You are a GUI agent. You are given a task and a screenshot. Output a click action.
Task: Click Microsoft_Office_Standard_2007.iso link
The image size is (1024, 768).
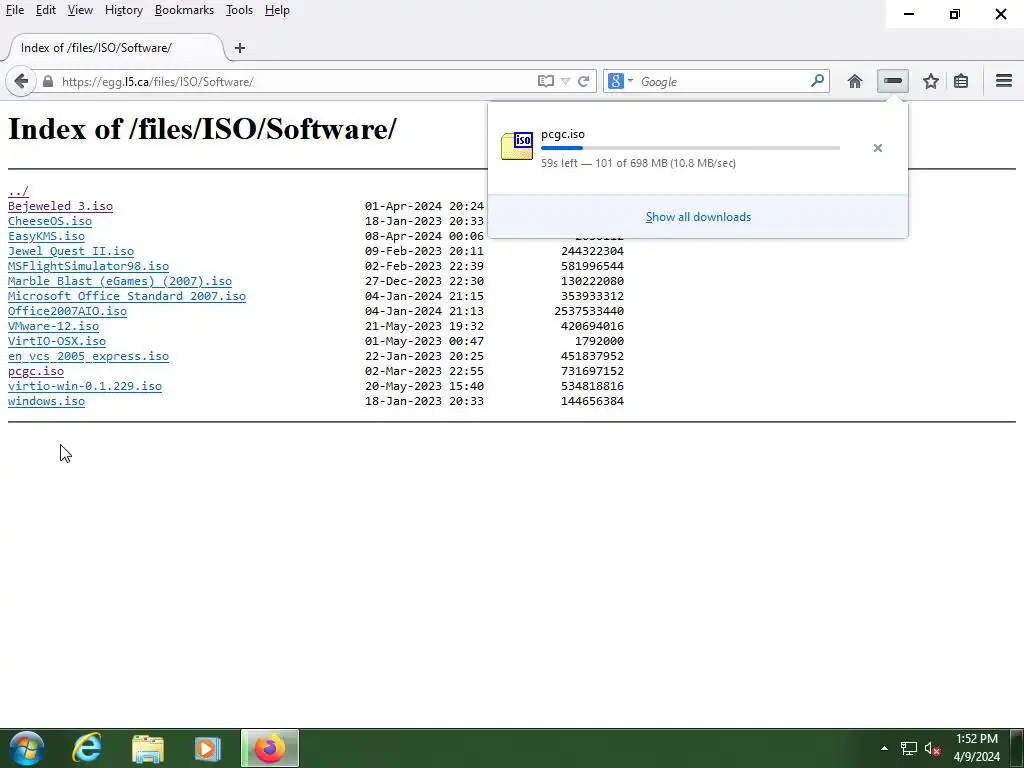coord(127,296)
